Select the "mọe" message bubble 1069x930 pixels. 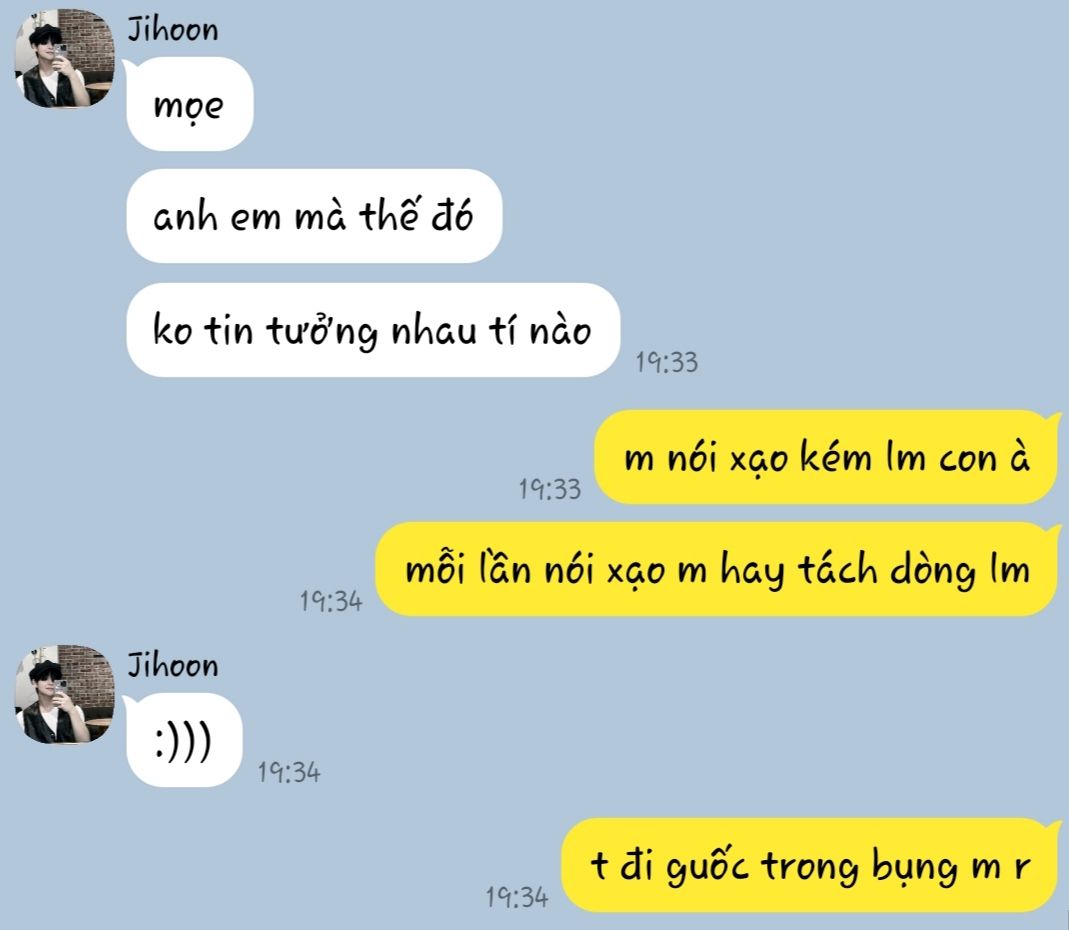pyautogui.click(x=190, y=104)
